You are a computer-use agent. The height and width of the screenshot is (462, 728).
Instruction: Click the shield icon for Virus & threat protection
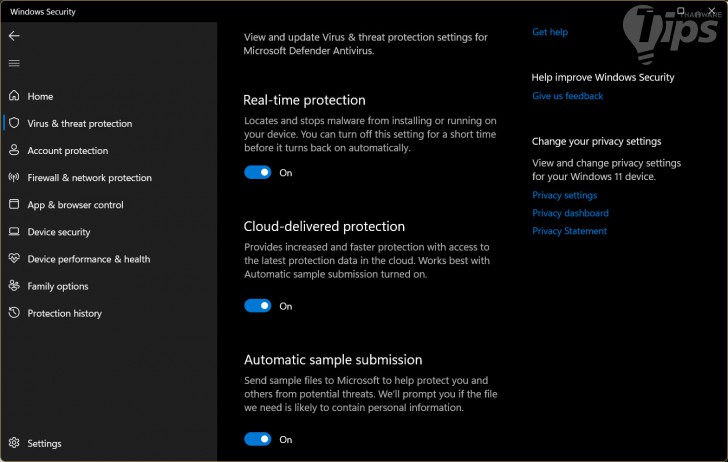pyautogui.click(x=14, y=123)
